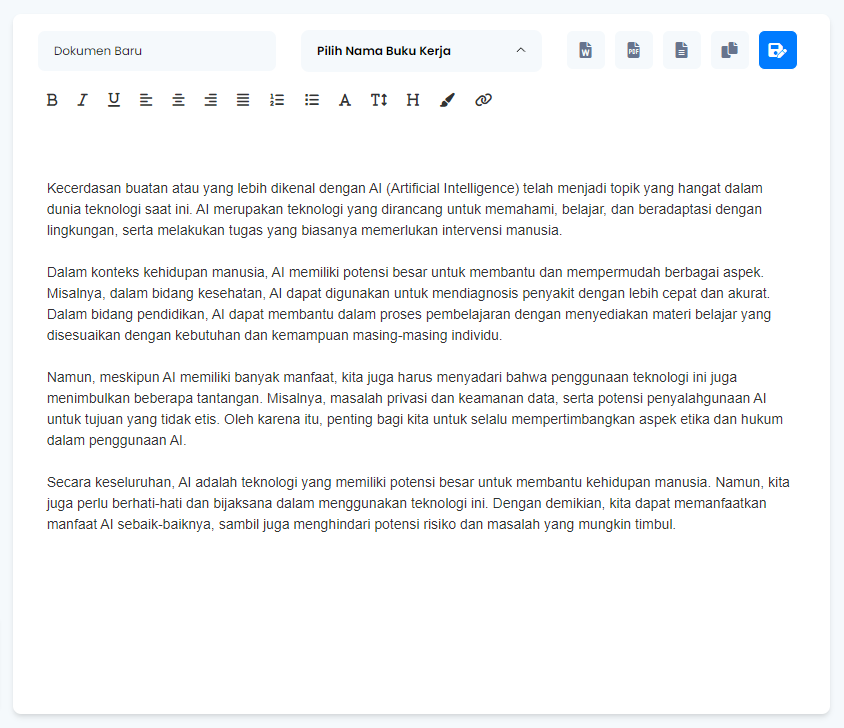Open the font 'A' option
844x728 pixels.
[344, 100]
